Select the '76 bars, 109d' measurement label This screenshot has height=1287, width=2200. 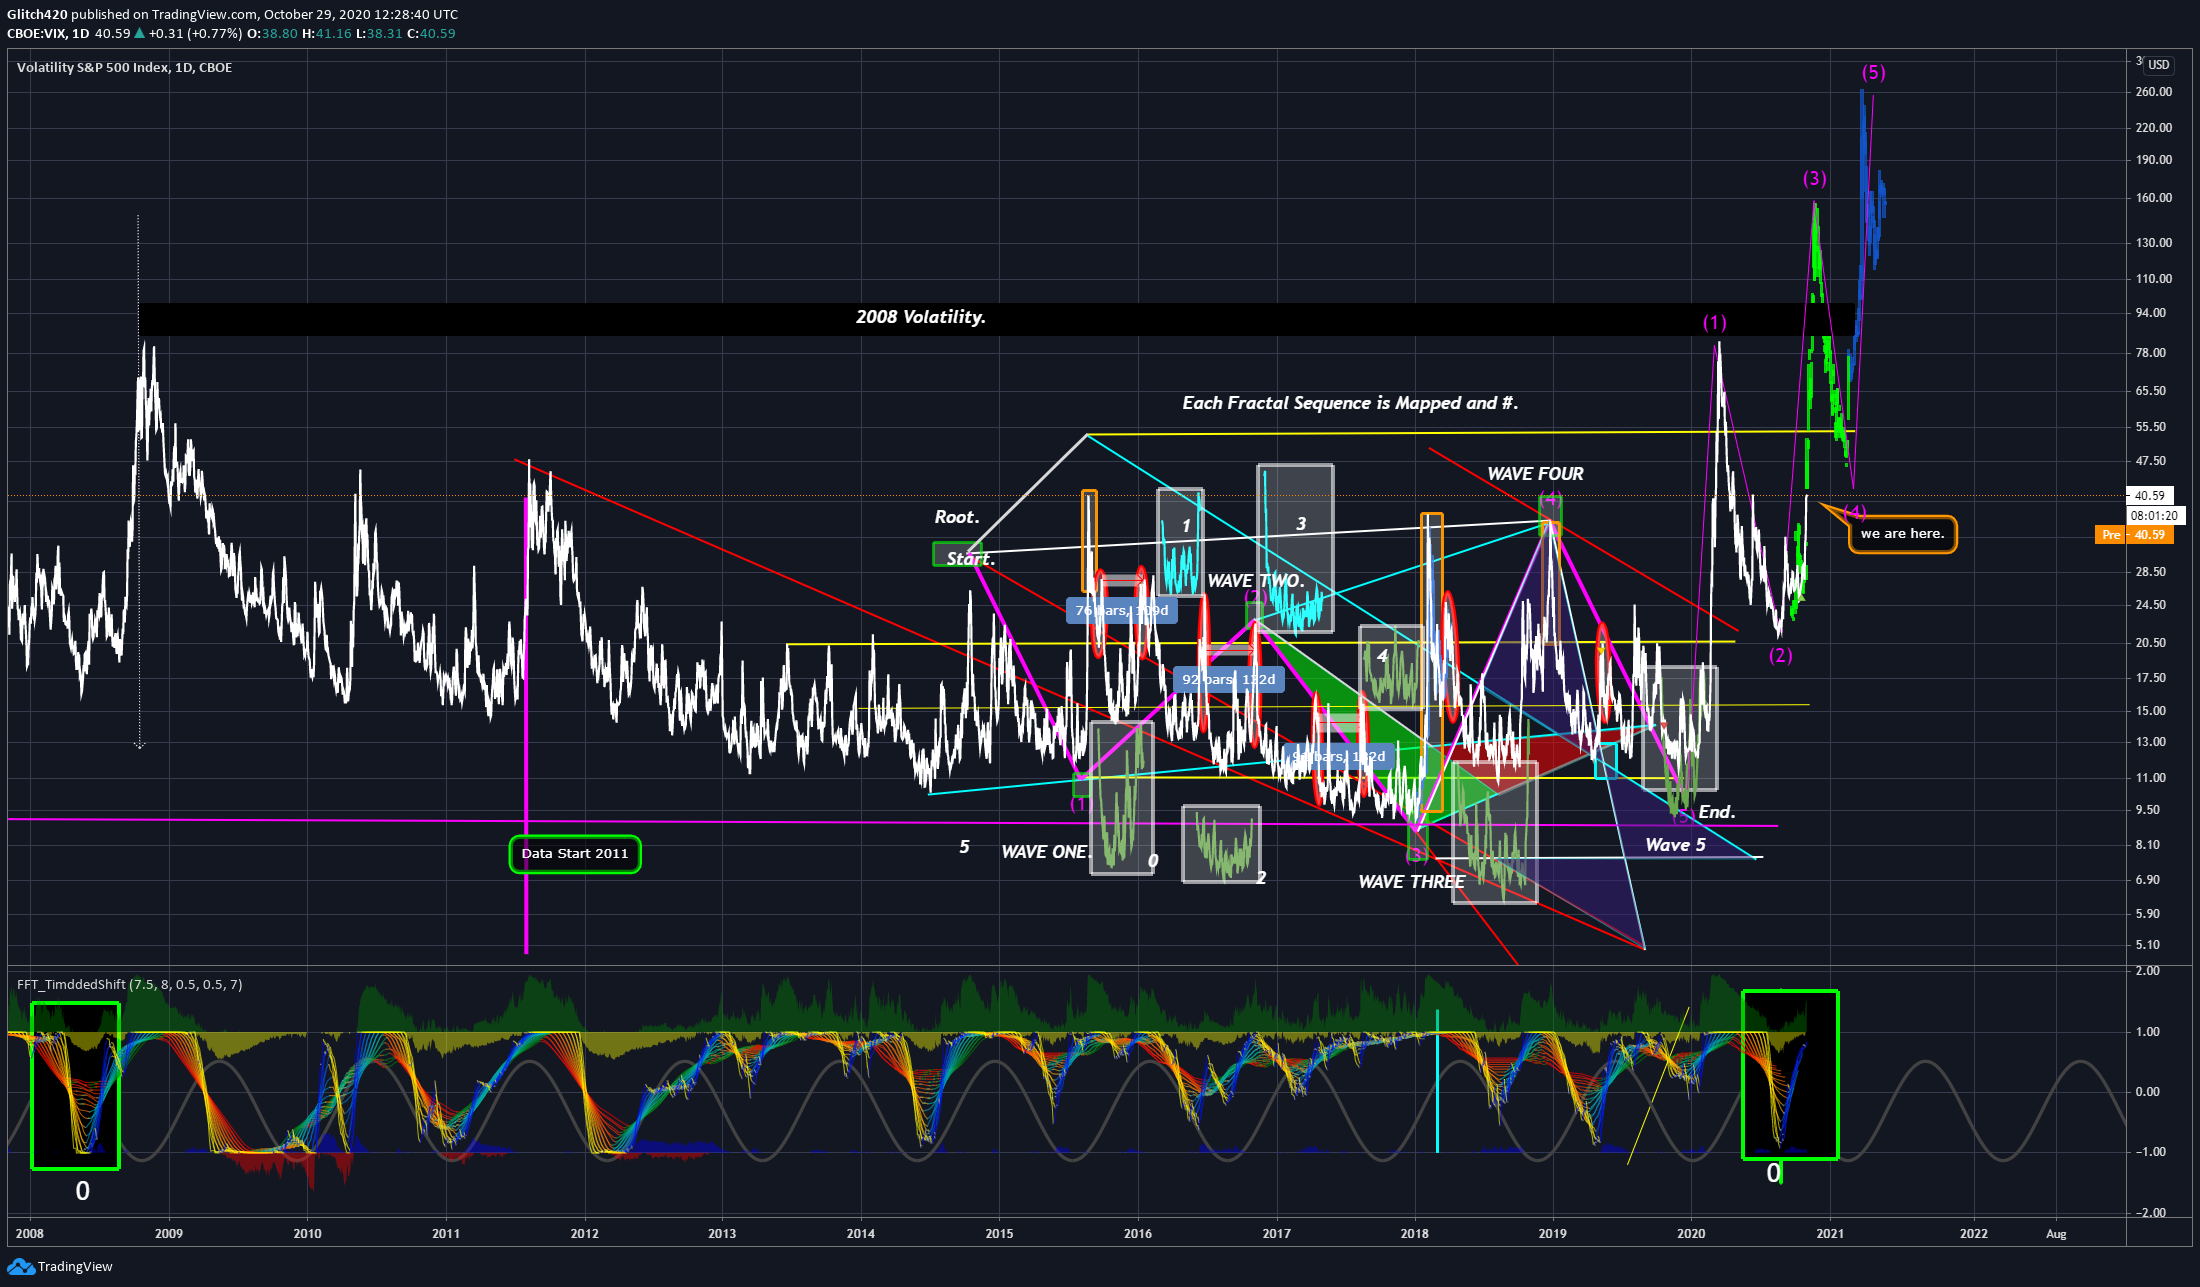point(1121,610)
